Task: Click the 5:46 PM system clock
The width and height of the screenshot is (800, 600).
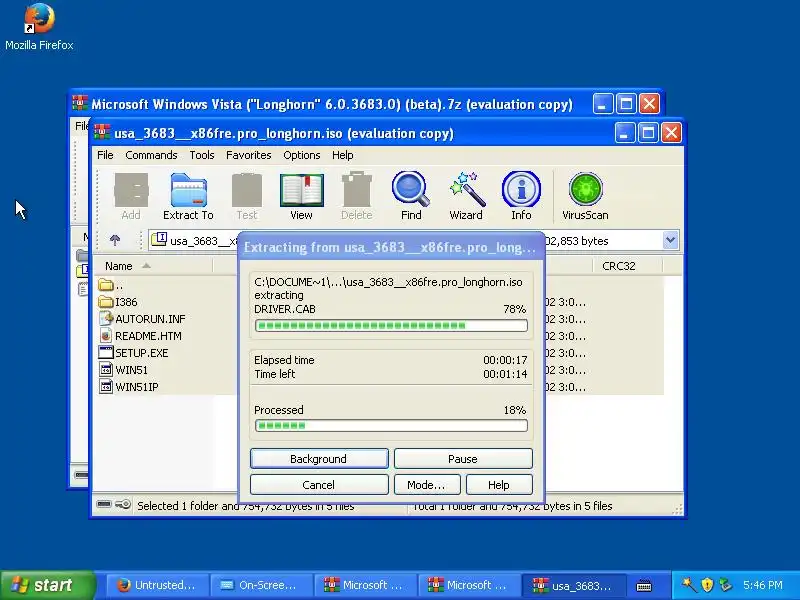Action: [762, 585]
